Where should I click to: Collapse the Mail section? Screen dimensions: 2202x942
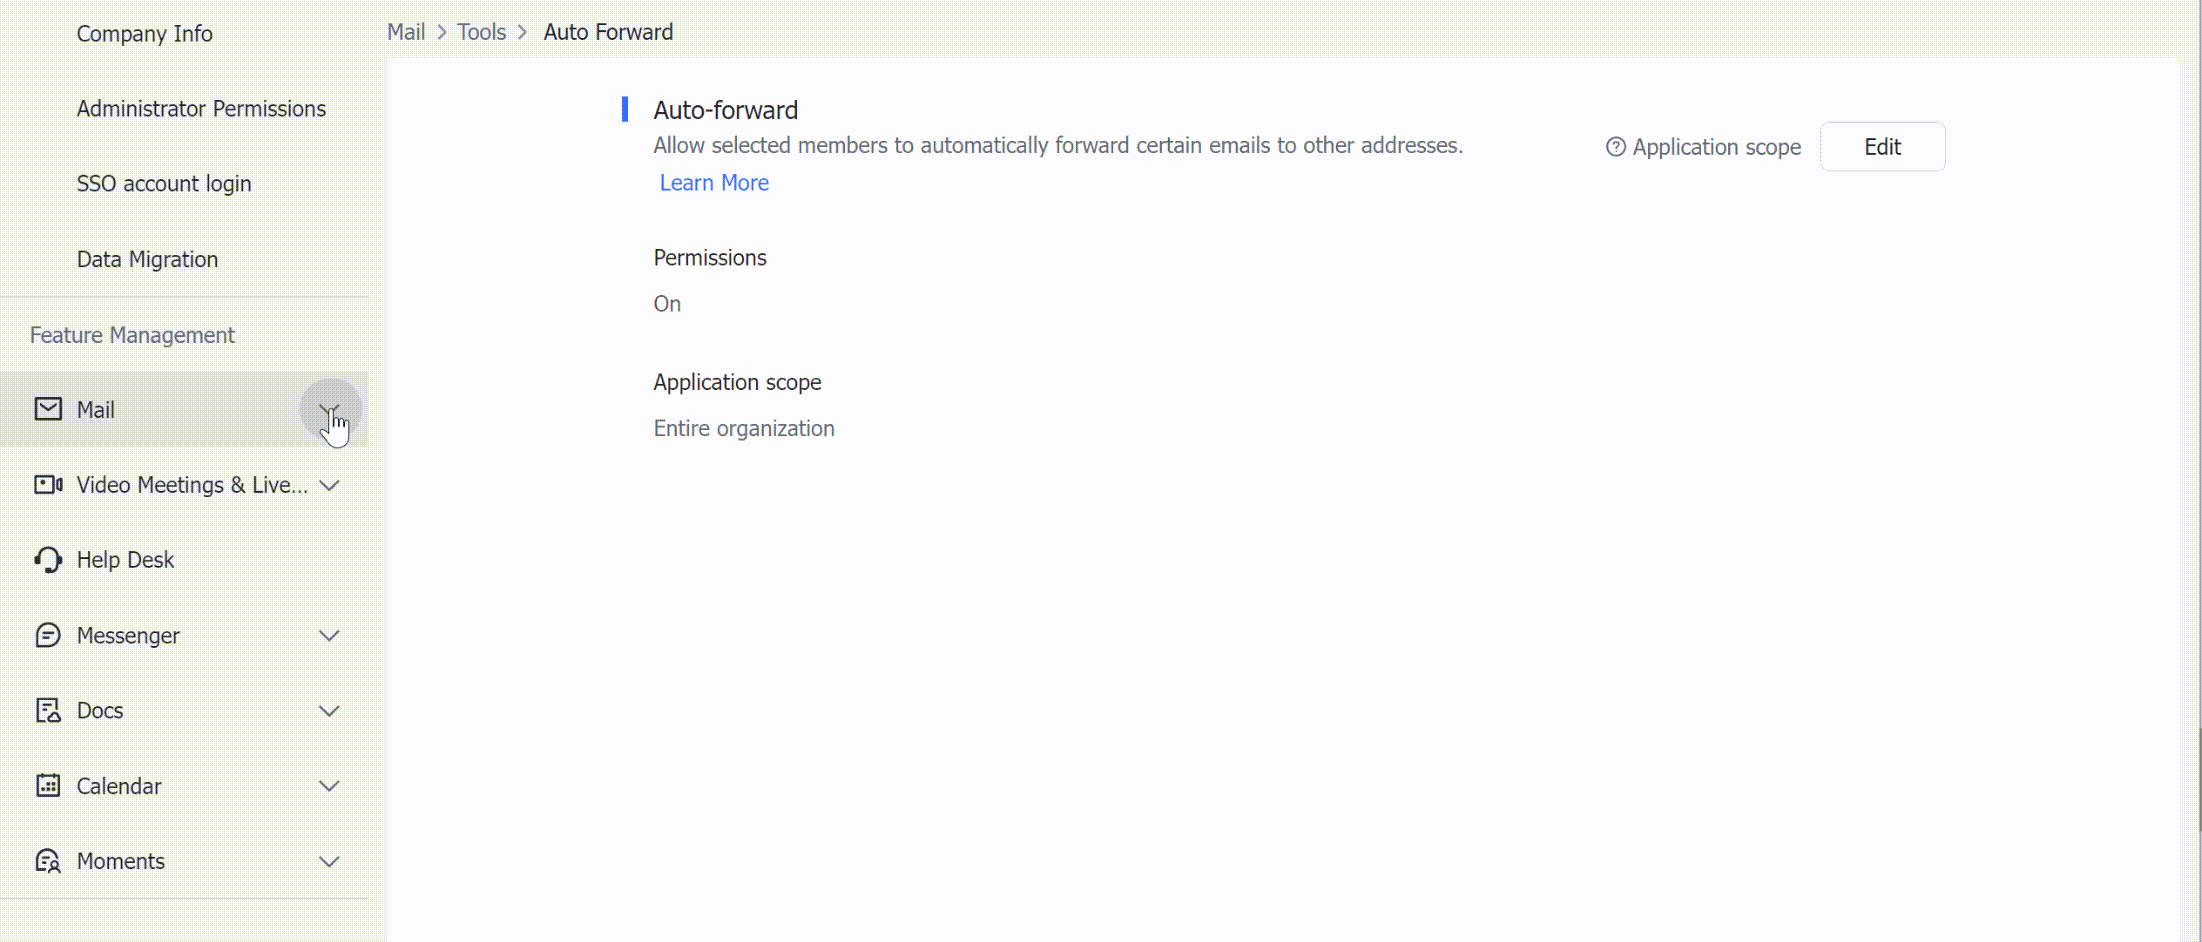[x=330, y=410]
